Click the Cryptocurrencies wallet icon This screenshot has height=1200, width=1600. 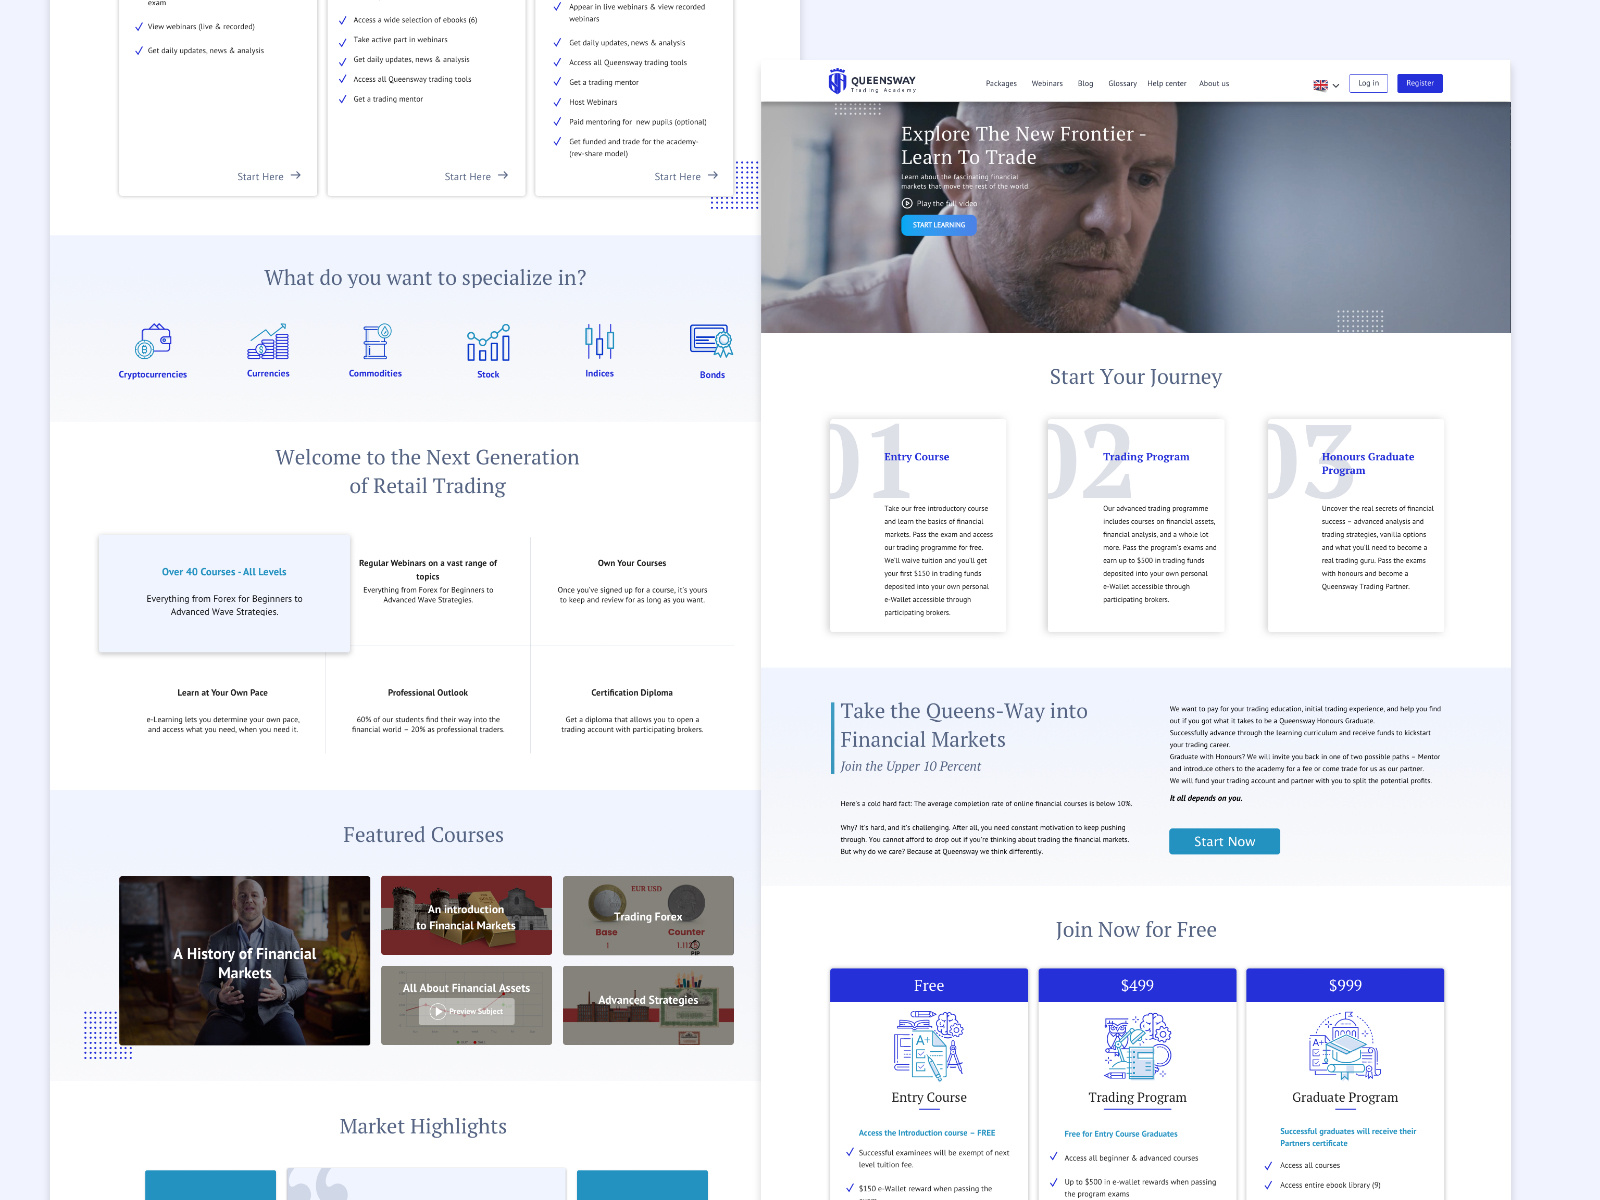point(153,342)
